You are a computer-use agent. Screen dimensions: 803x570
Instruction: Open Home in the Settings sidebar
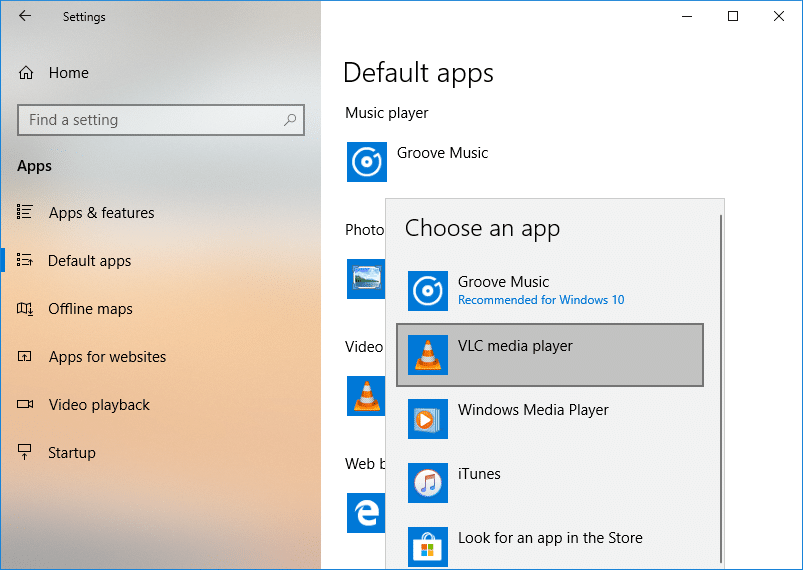68,73
